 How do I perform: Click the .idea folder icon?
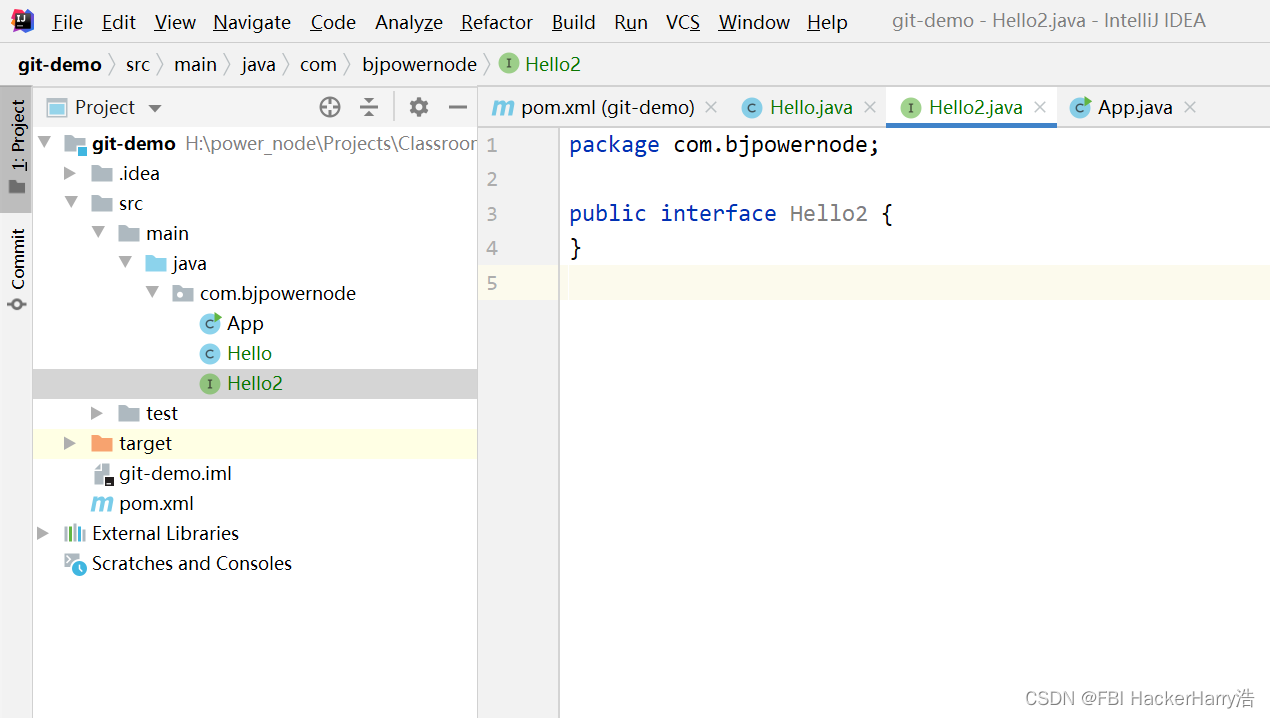coord(102,173)
